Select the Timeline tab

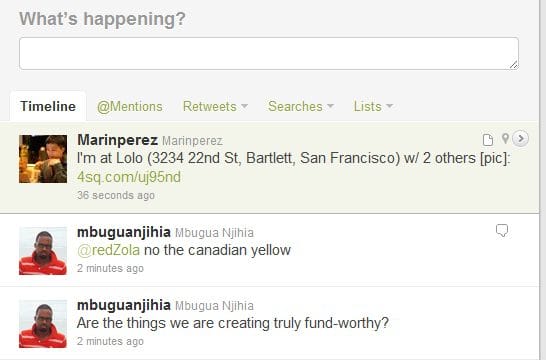point(48,106)
